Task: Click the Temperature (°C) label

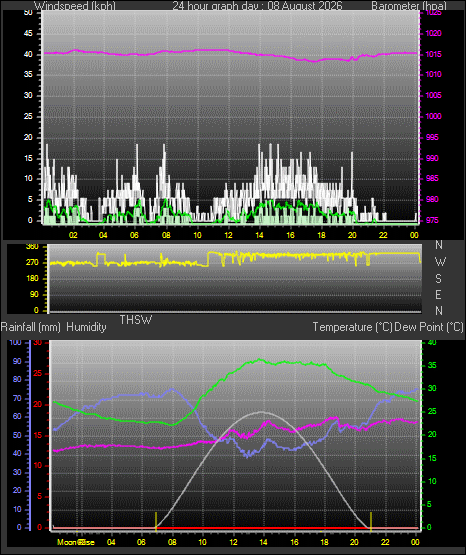Action: (x=352, y=327)
